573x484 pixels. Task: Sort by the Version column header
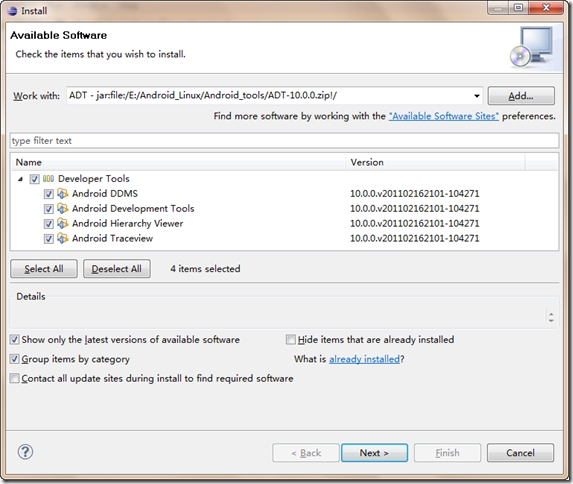(x=435, y=162)
